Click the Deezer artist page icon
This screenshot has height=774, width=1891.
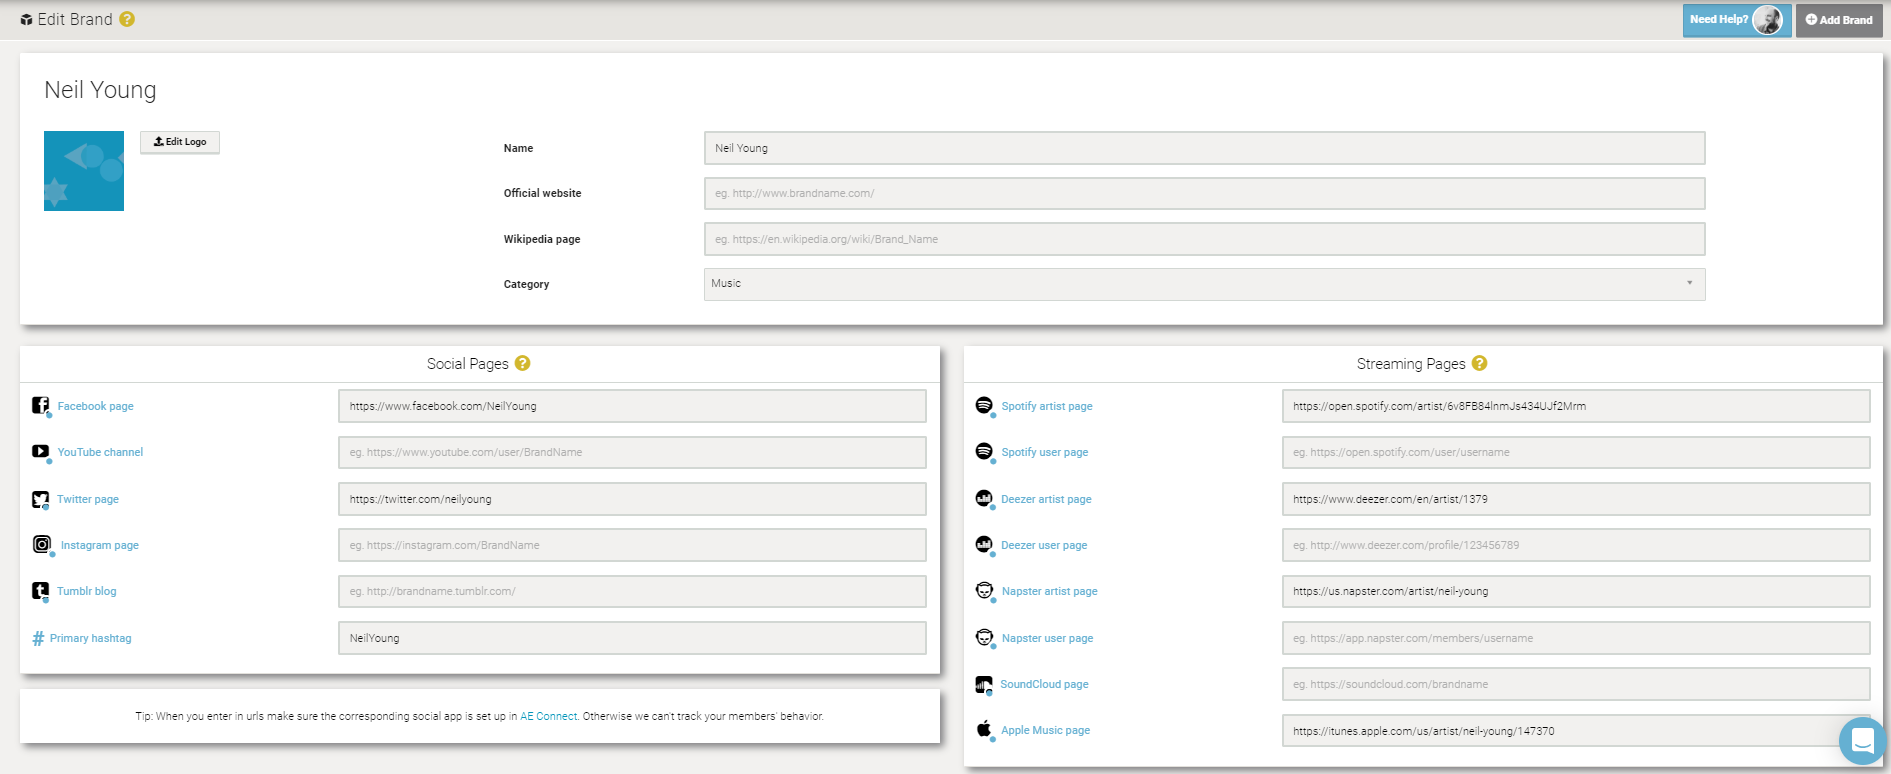coord(984,498)
